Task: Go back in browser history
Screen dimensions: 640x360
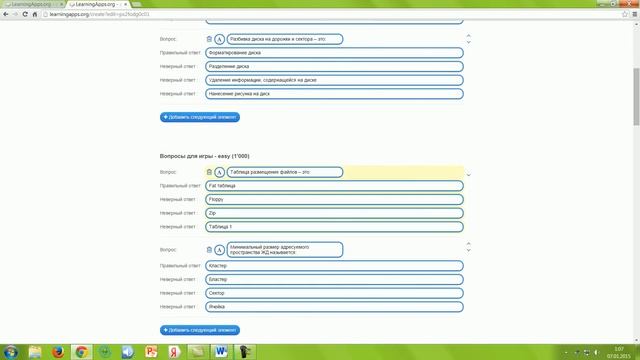Action: [x=6, y=14]
